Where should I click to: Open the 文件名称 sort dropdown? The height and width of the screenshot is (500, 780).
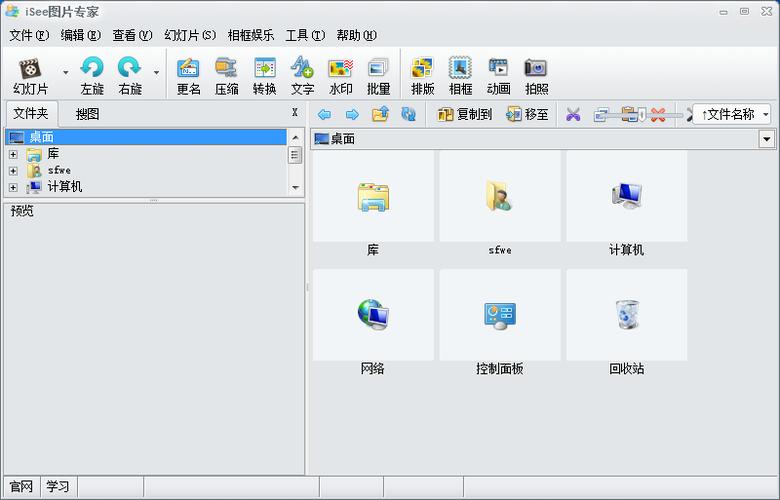734,115
